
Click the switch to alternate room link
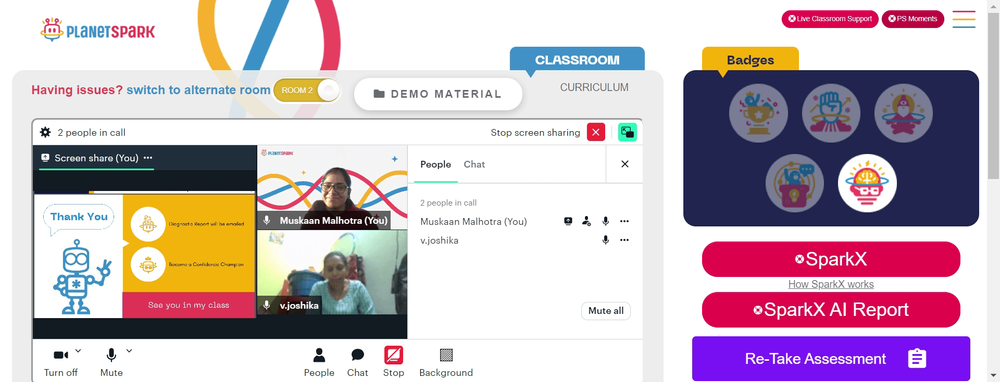tap(198, 91)
